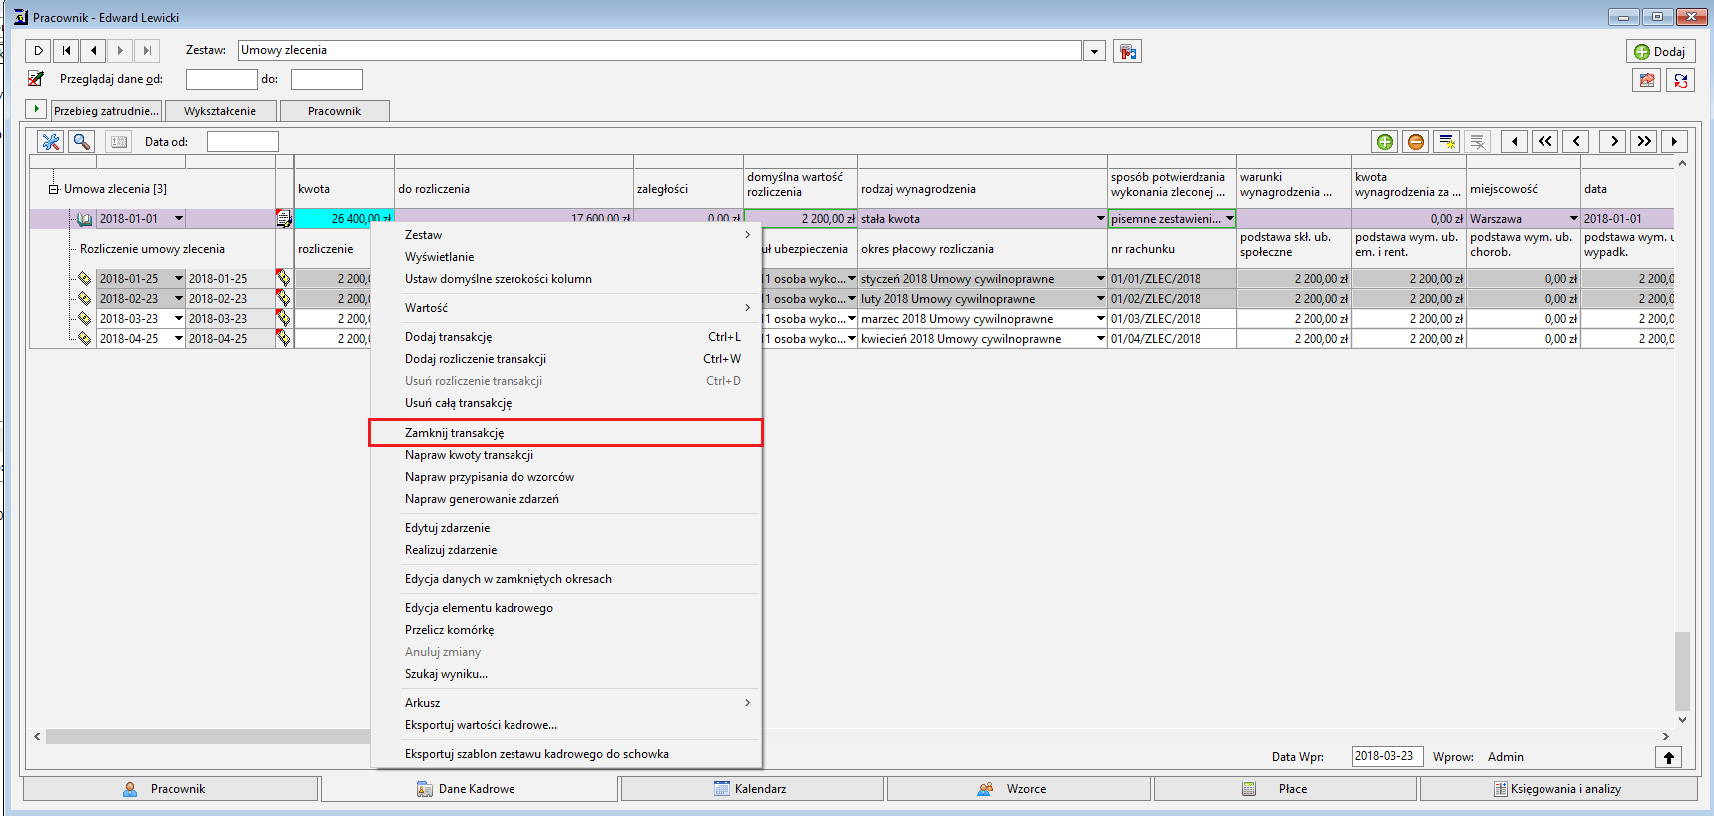Jump to first employee record
The height and width of the screenshot is (816, 1714).
[x=66, y=51]
